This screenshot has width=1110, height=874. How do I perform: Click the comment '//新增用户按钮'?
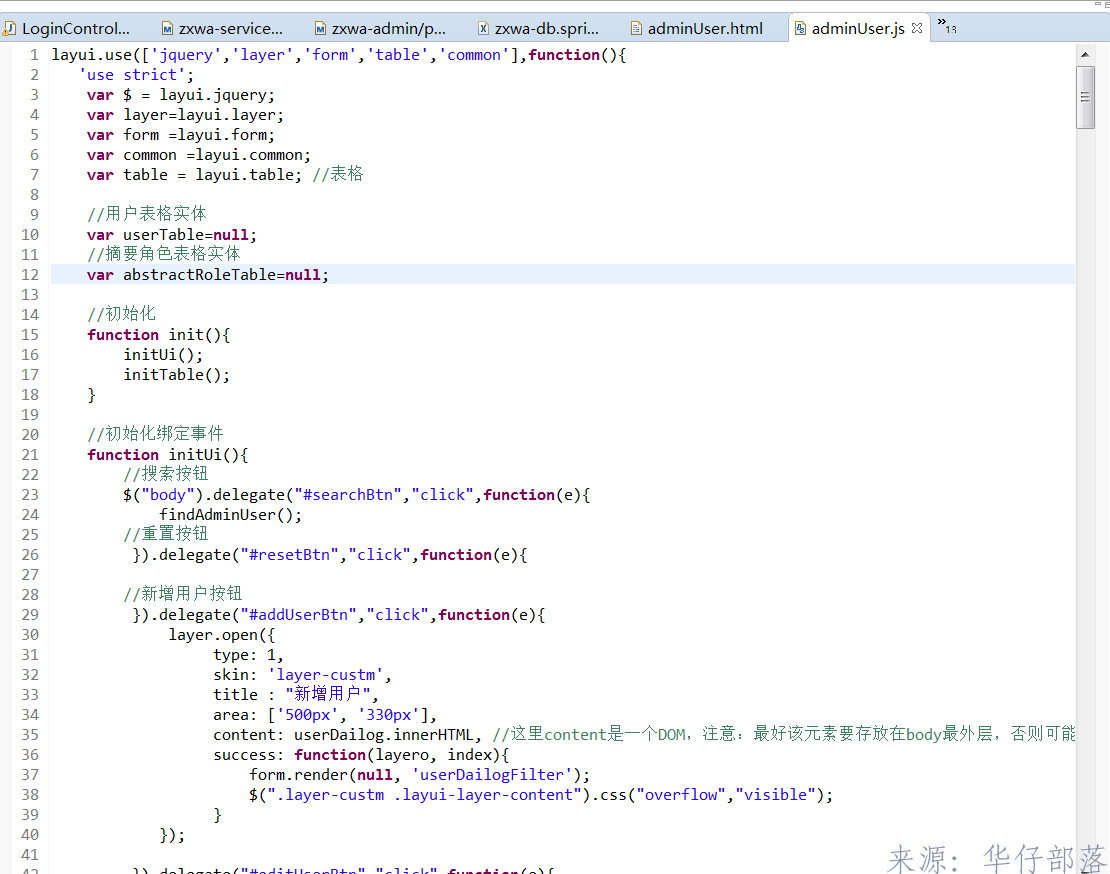click(183, 594)
